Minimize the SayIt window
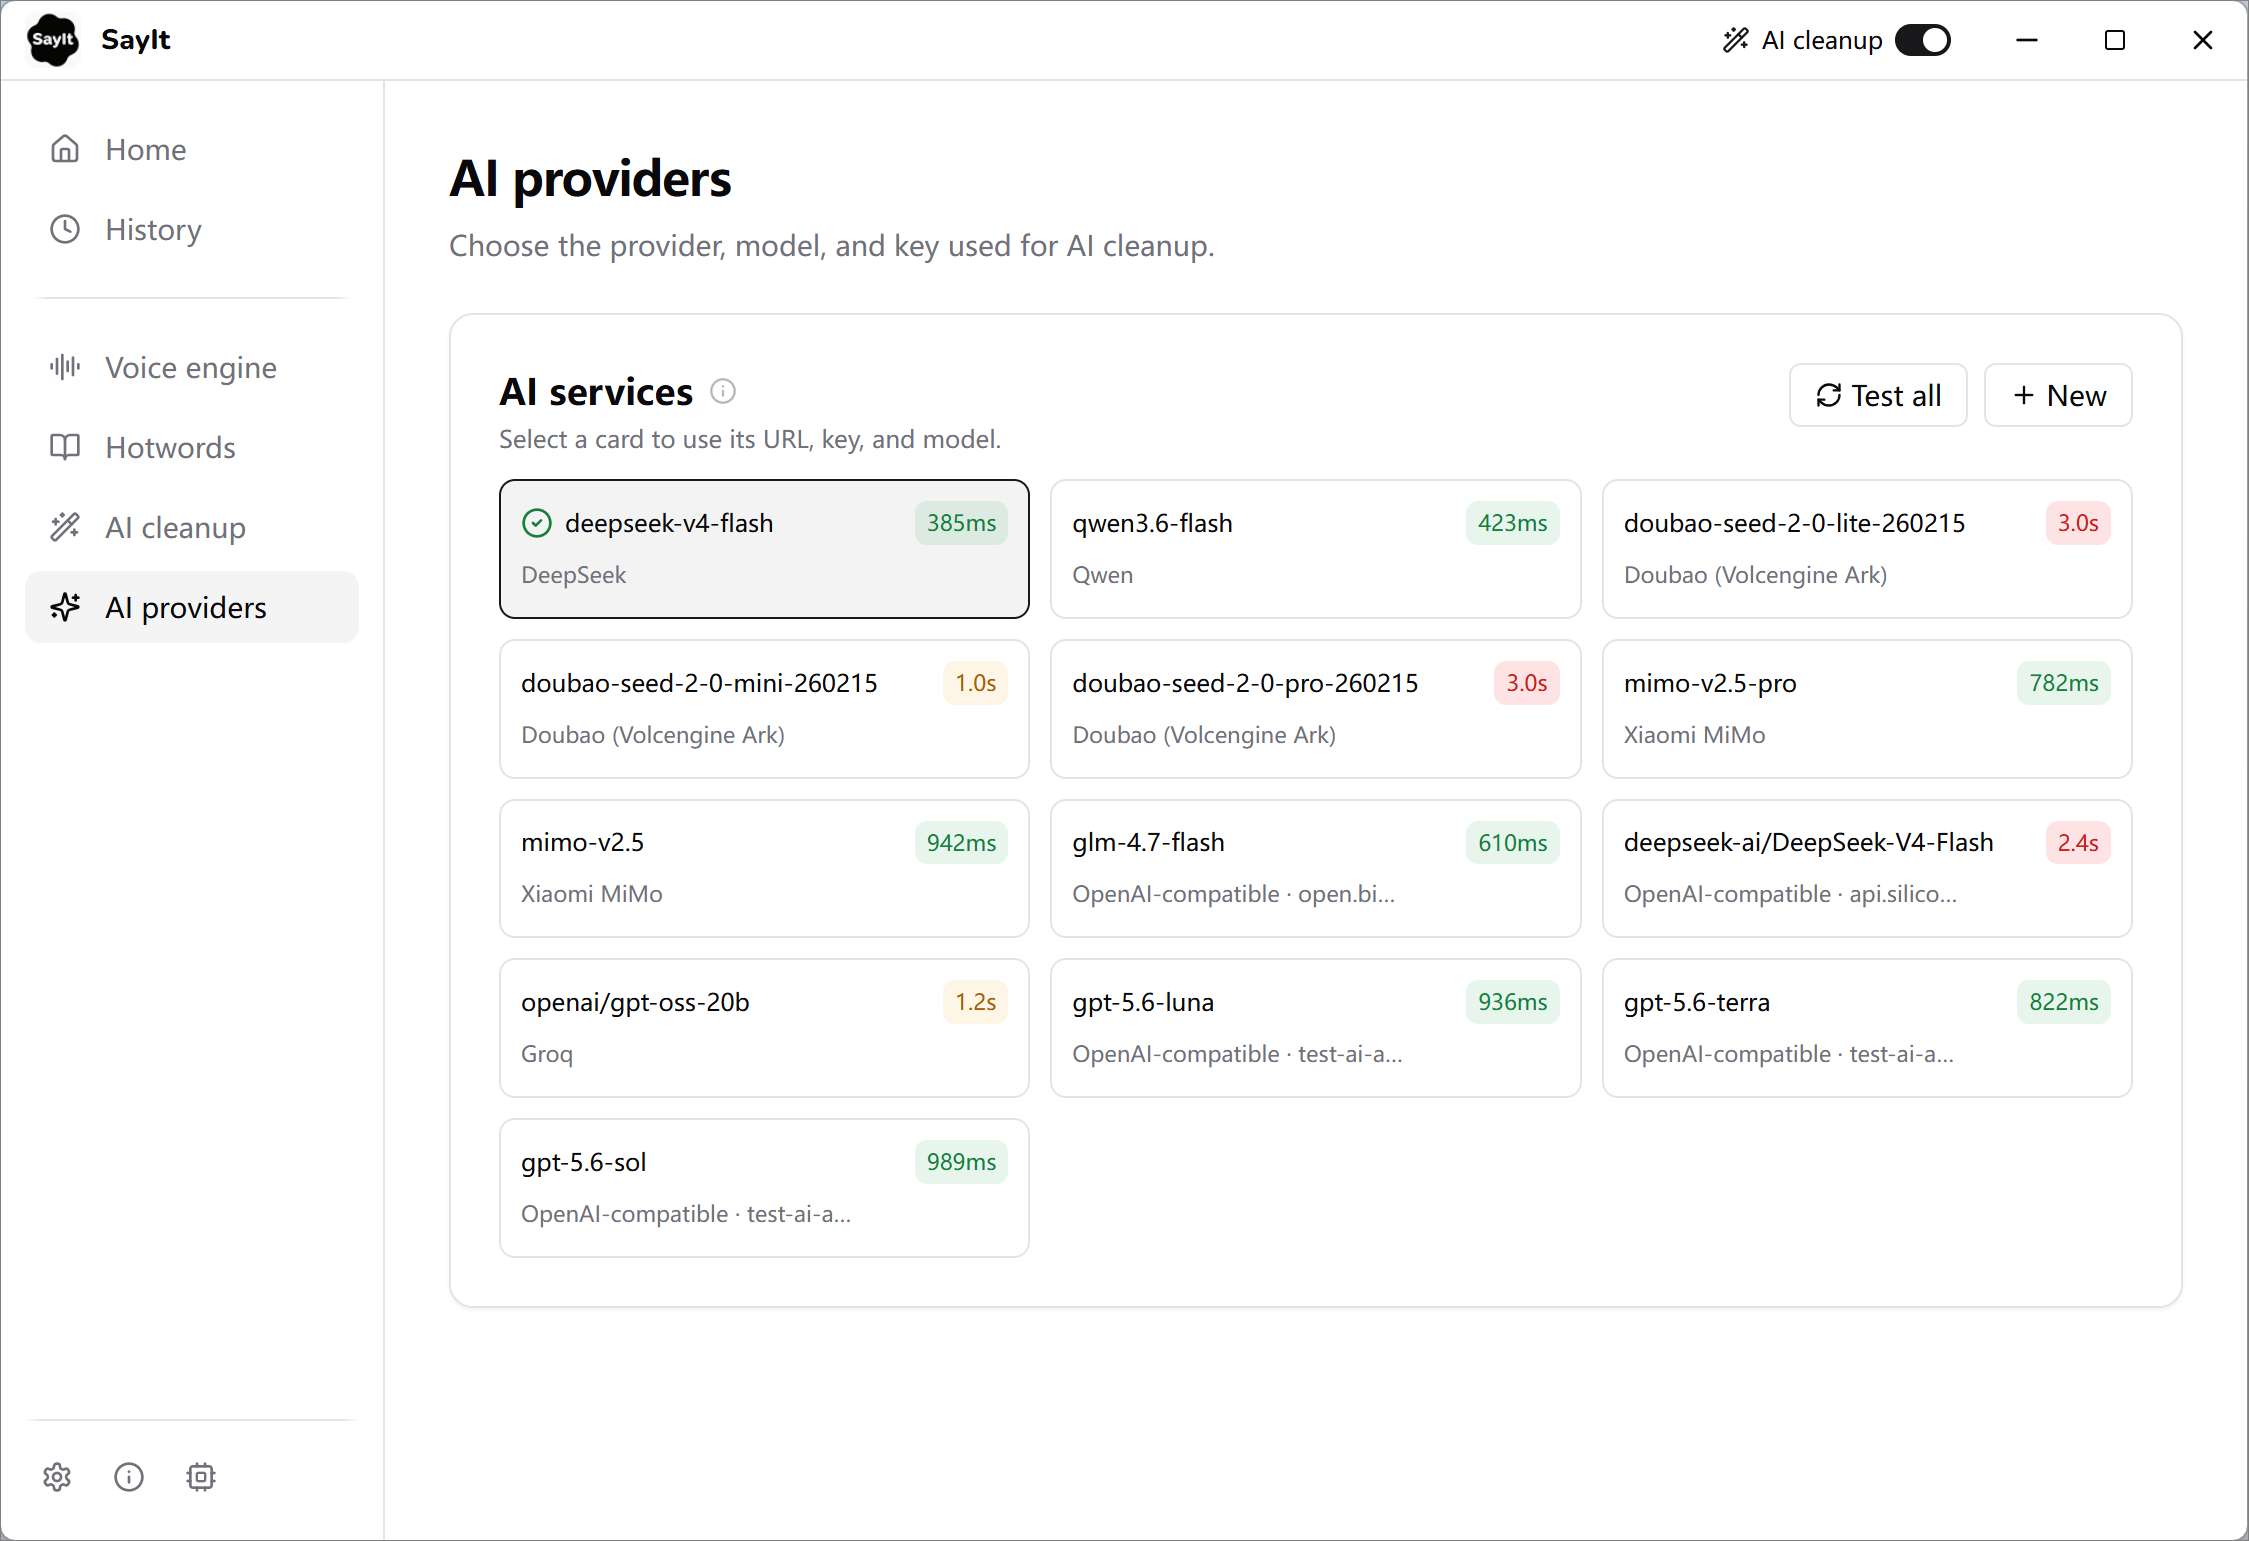Image resolution: width=2249 pixels, height=1541 pixels. [x=2027, y=40]
